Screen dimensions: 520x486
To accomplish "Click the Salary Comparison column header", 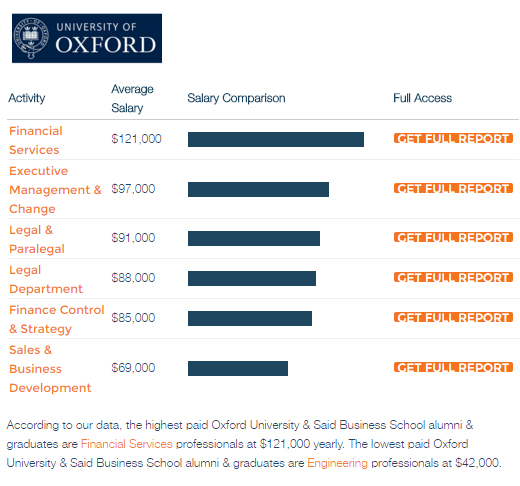I will tap(236, 98).
